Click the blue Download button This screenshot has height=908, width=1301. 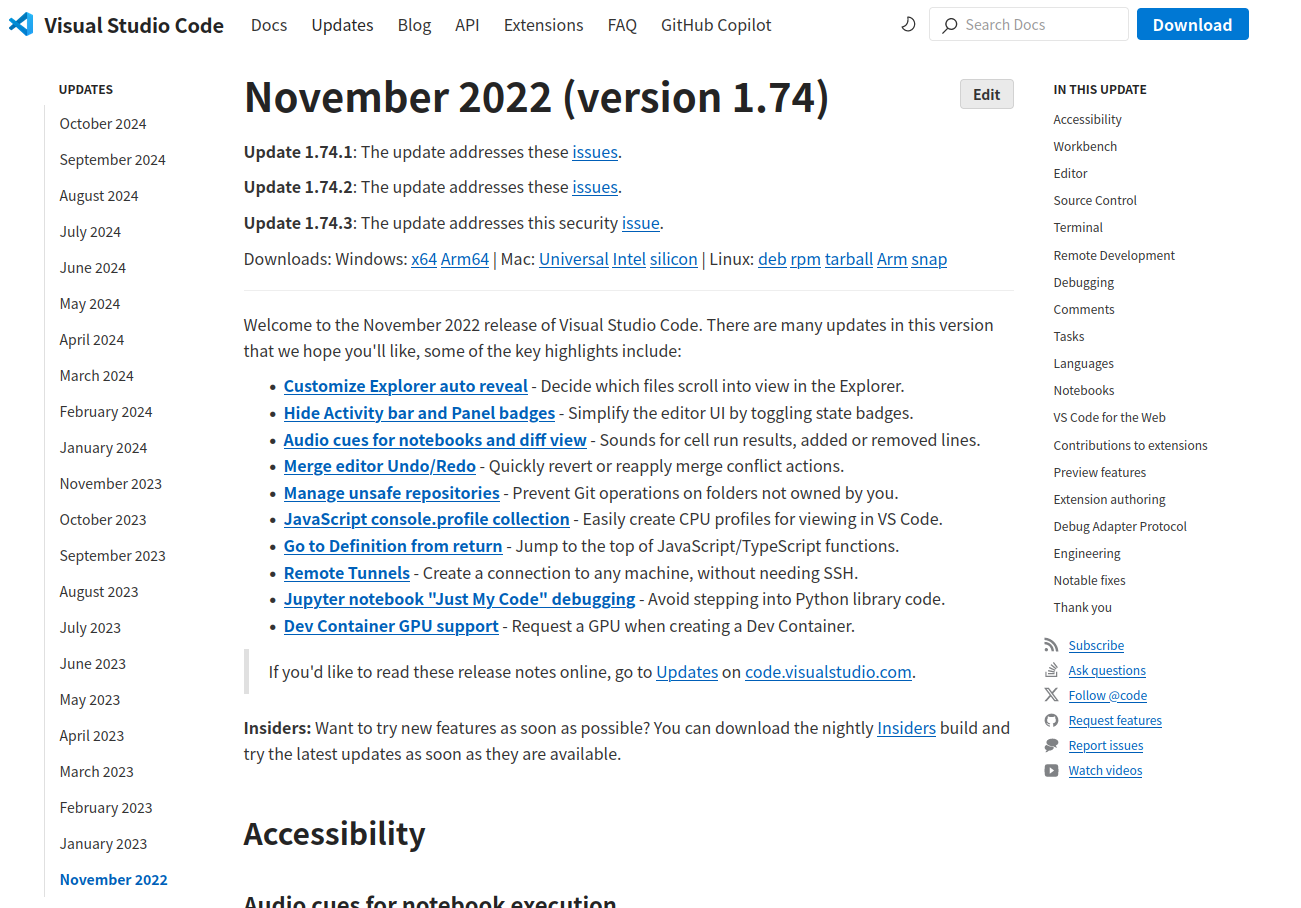(x=1192, y=24)
